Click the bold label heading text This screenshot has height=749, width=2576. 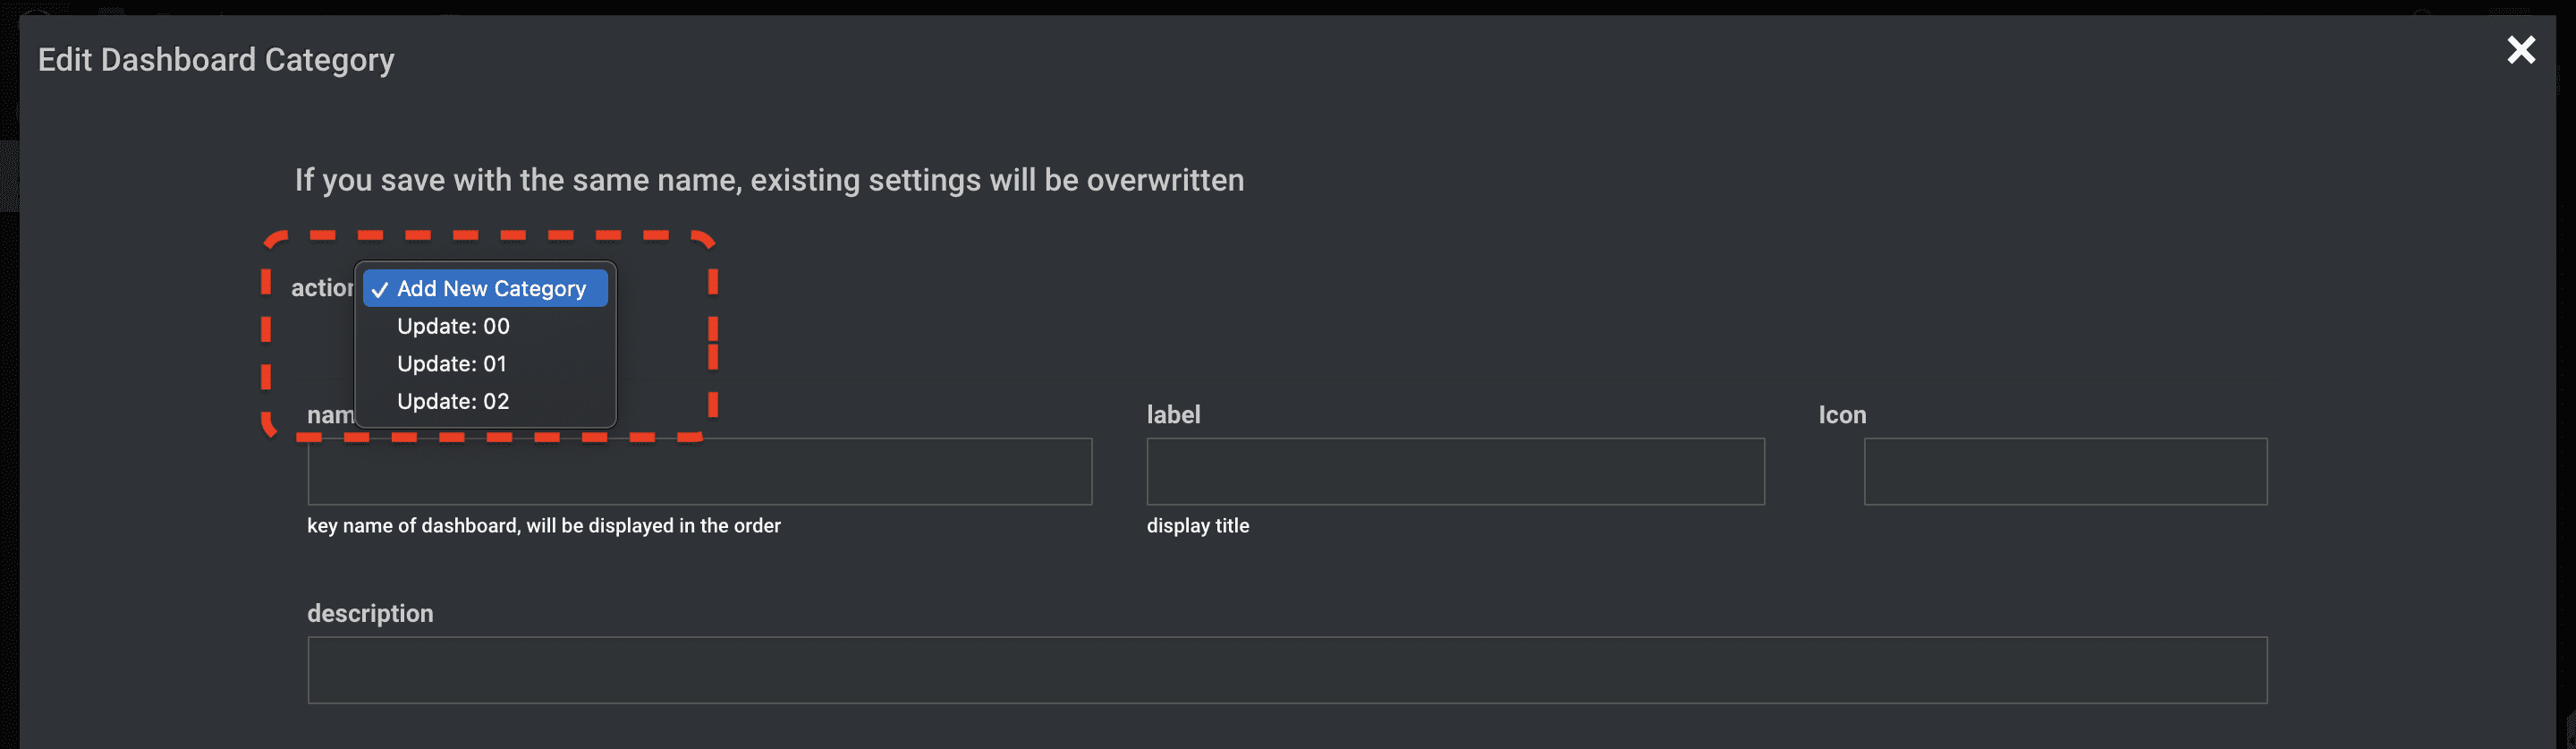coord(1173,414)
